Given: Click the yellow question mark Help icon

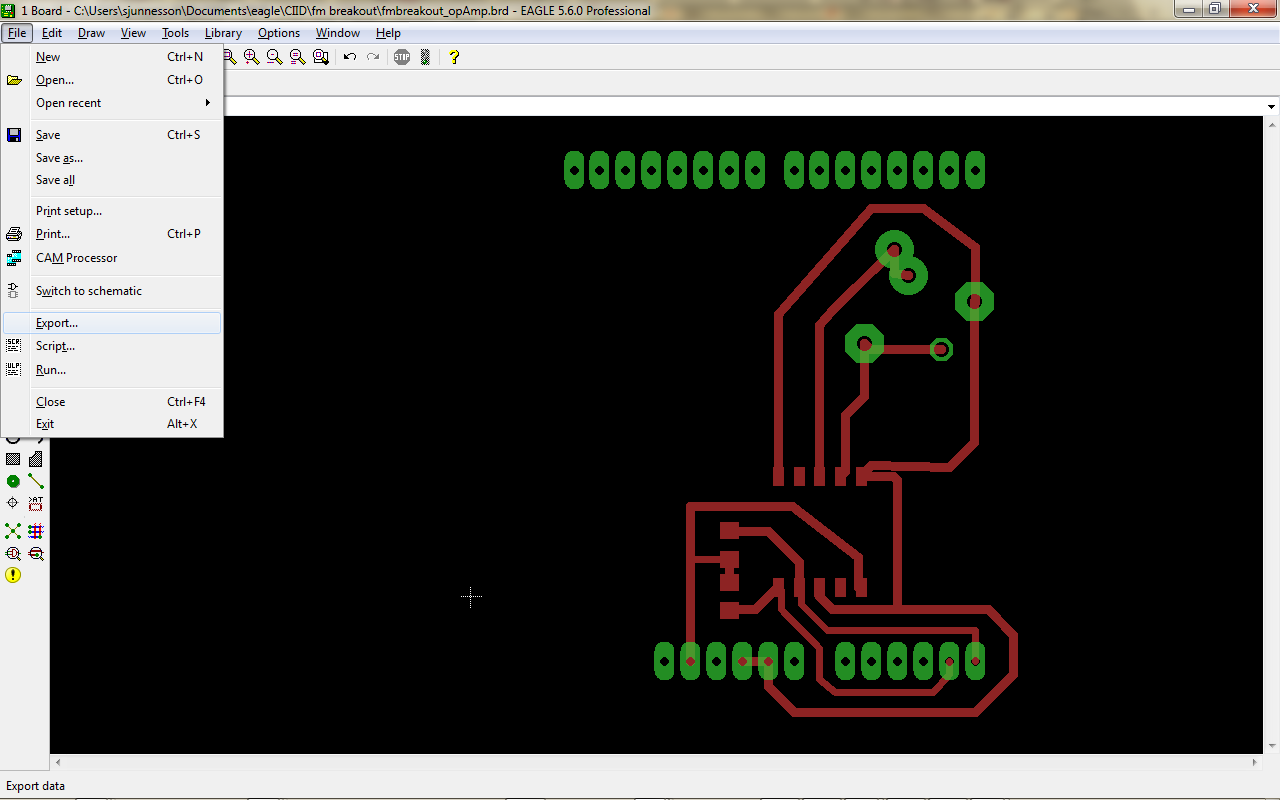Looking at the screenshot, I should (454, 57).
